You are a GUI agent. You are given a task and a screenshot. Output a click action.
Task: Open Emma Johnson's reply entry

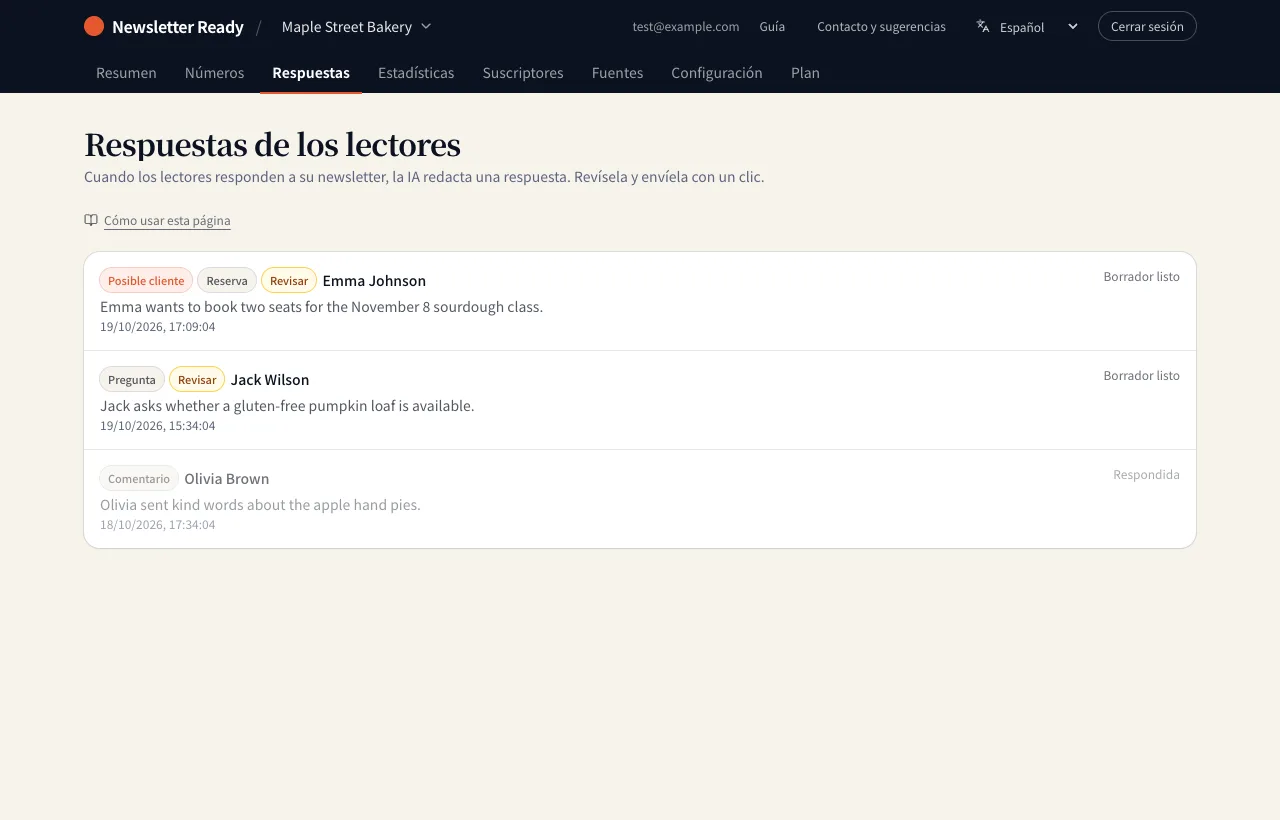tap(640, 301)
